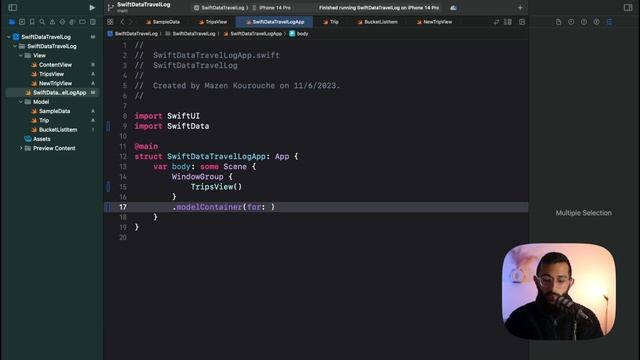640x360 pixels.
Task: Click import SwiftData on line 9
Action: (x=171, y=126)
